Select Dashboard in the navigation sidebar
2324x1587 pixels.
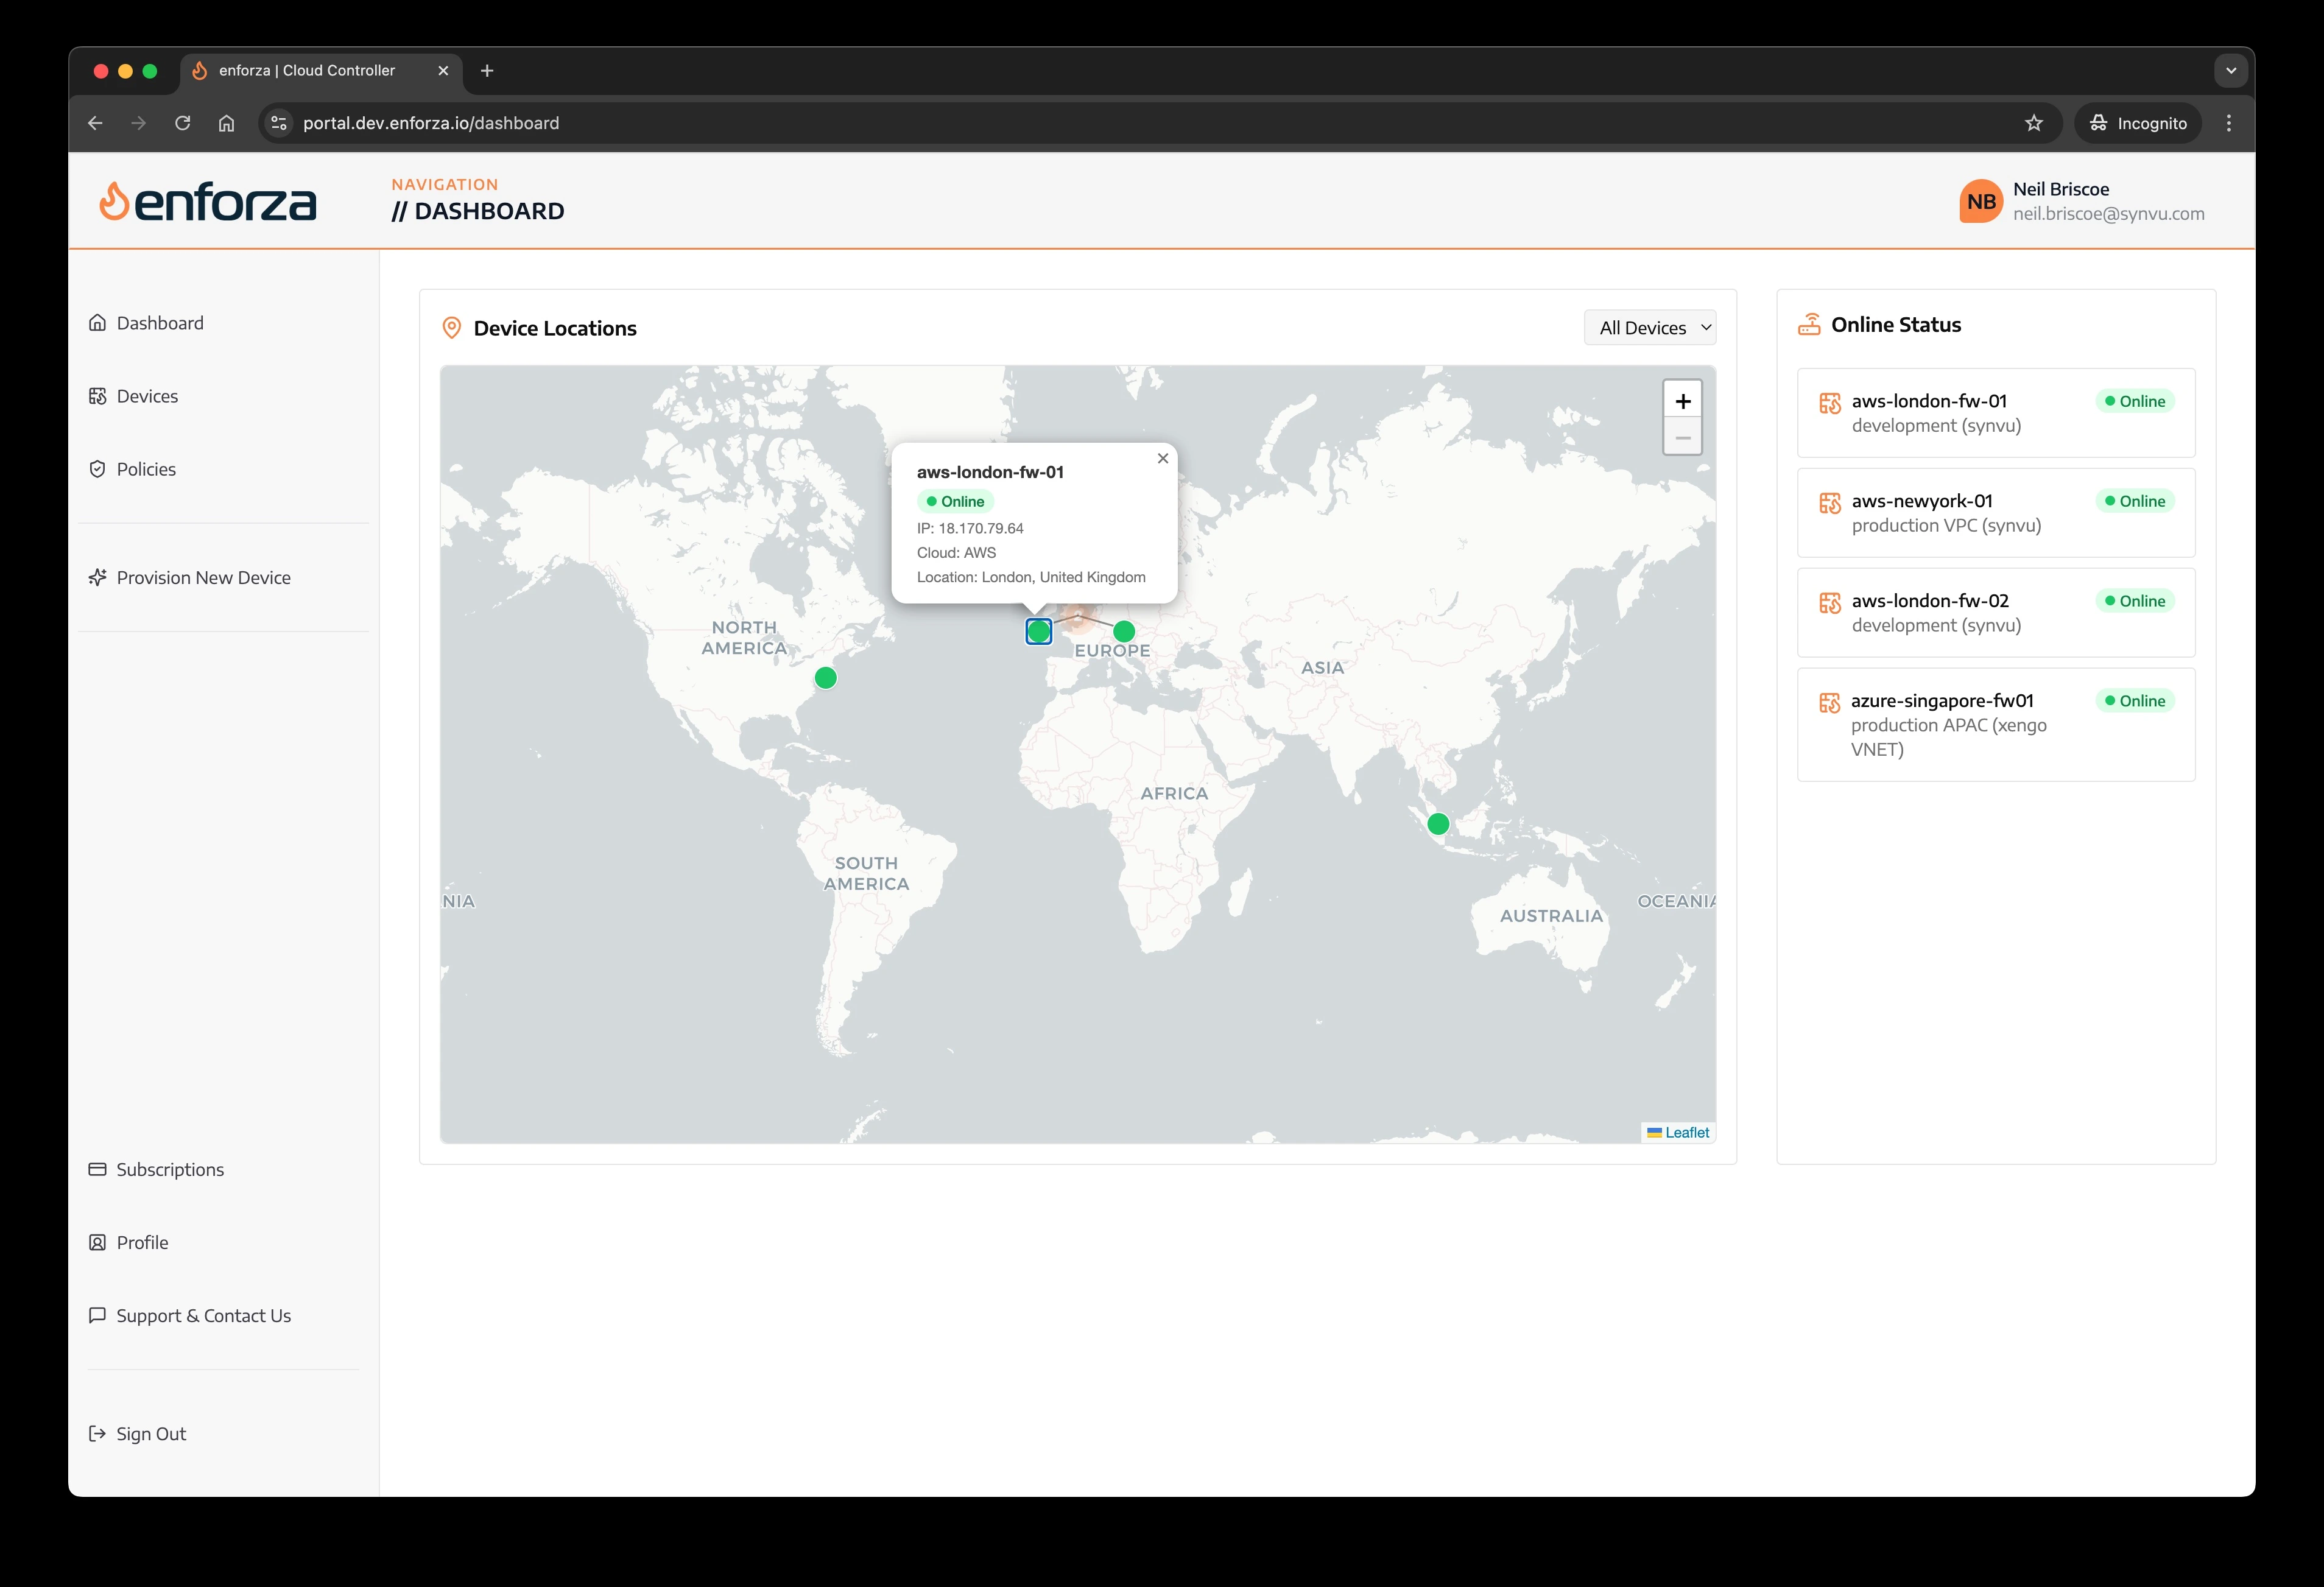(160, 322)
